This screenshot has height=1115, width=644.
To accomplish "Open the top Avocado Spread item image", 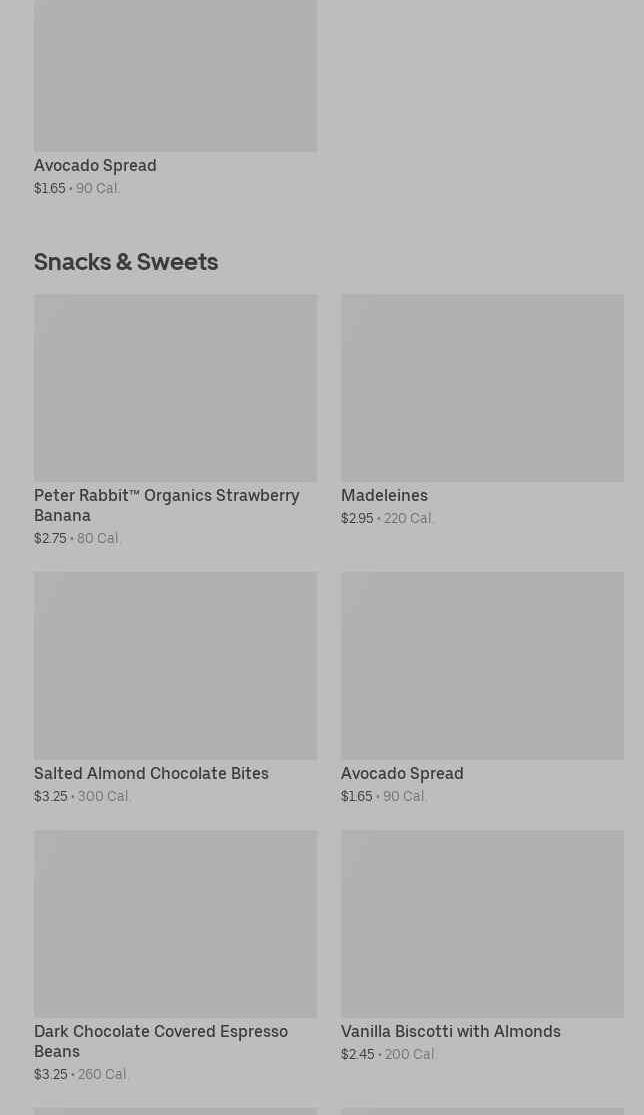I will (x=176, y=75).
